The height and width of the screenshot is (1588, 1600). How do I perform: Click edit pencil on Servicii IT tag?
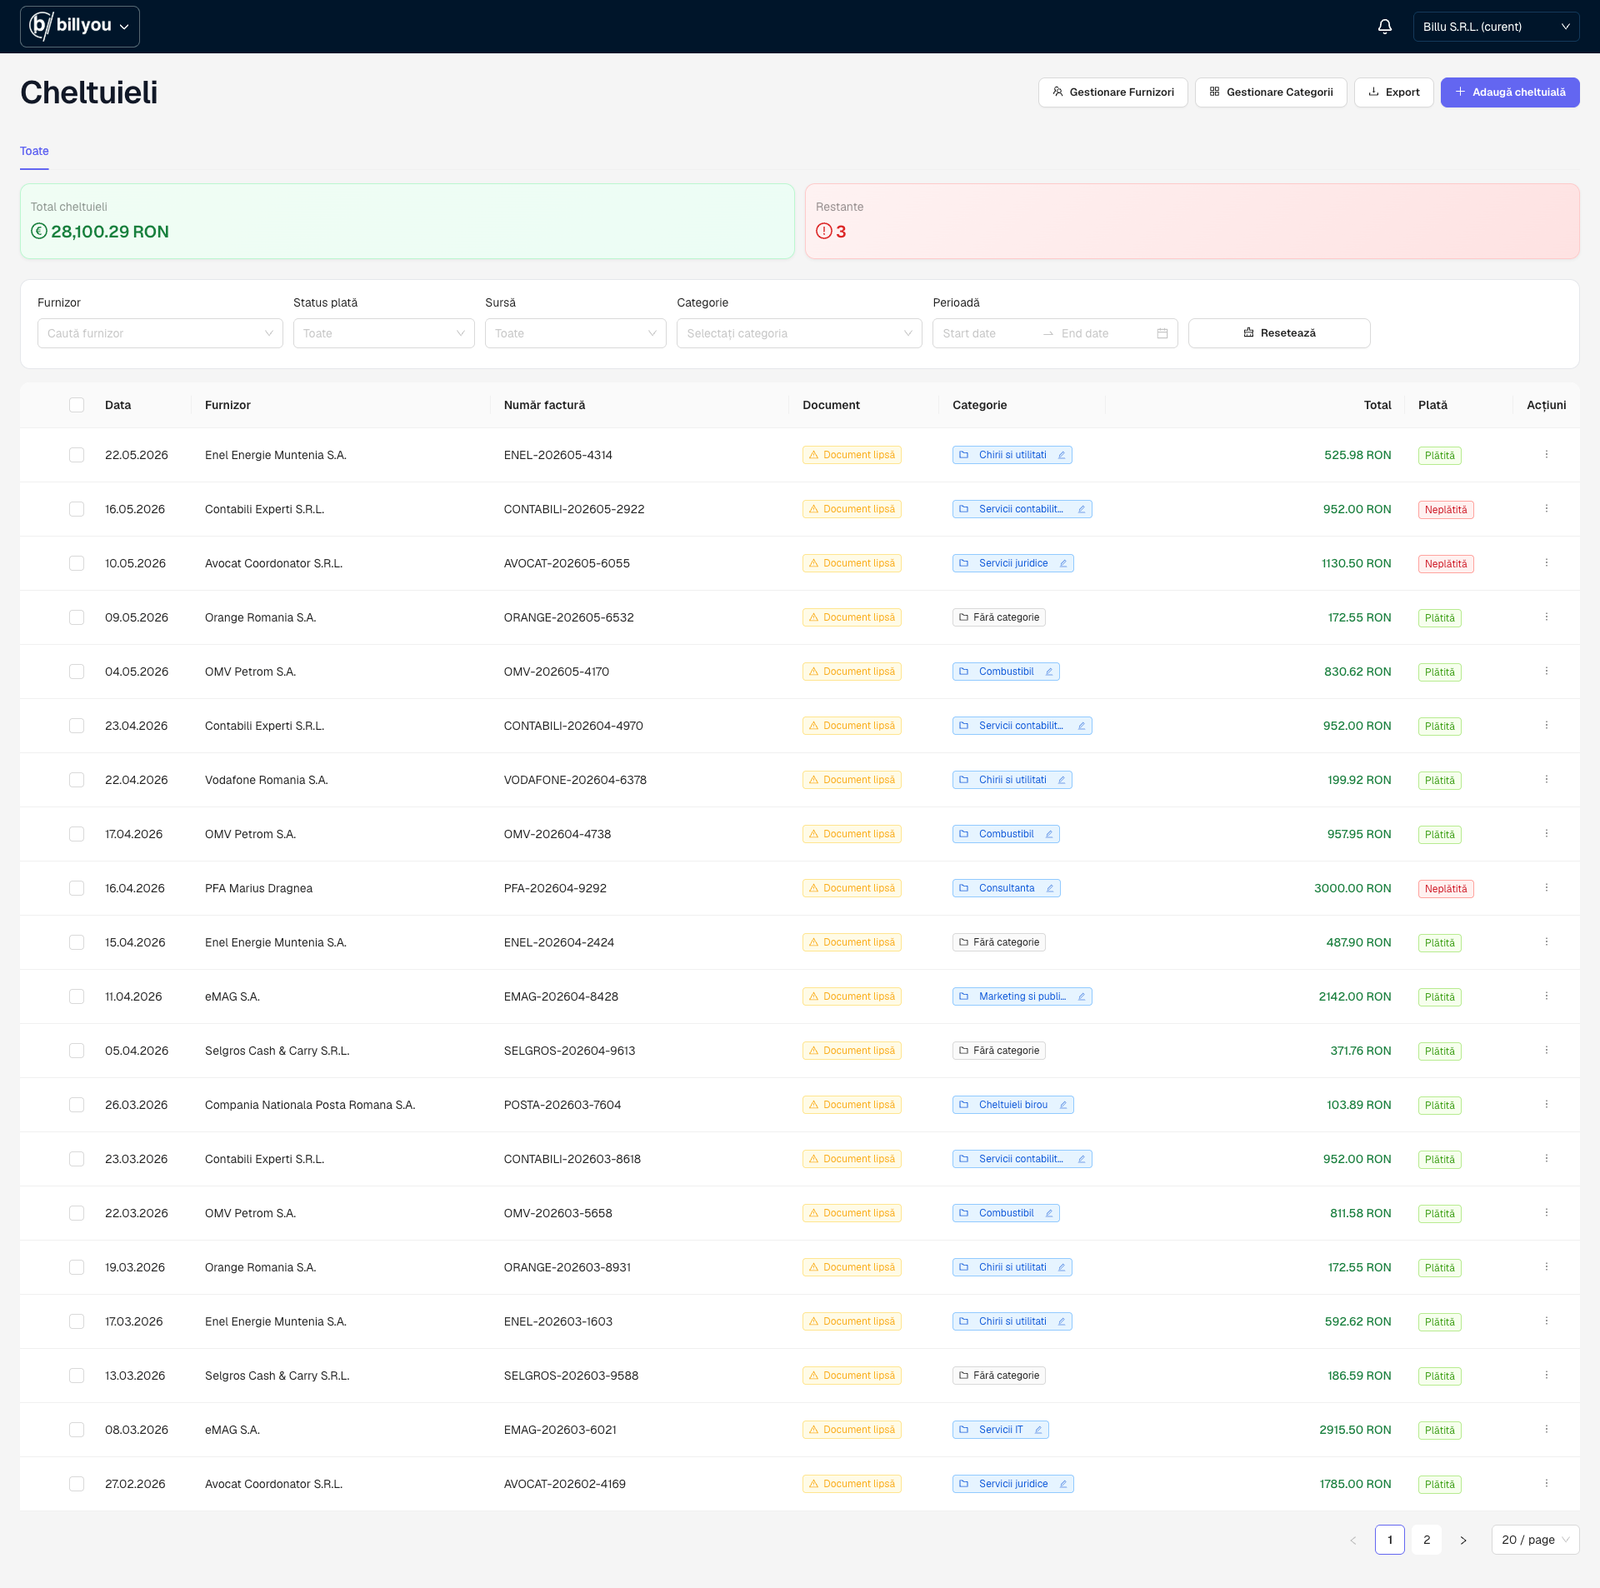click(1038, 1430)
